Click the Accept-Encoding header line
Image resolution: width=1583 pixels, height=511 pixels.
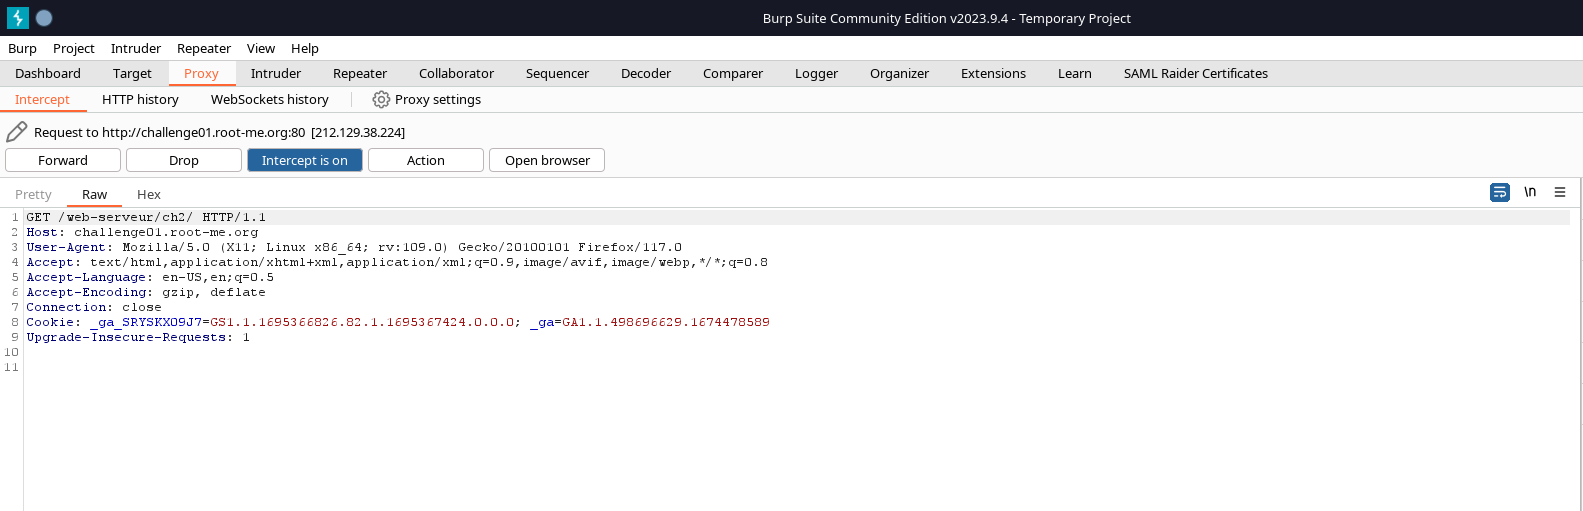click(146, 292)
